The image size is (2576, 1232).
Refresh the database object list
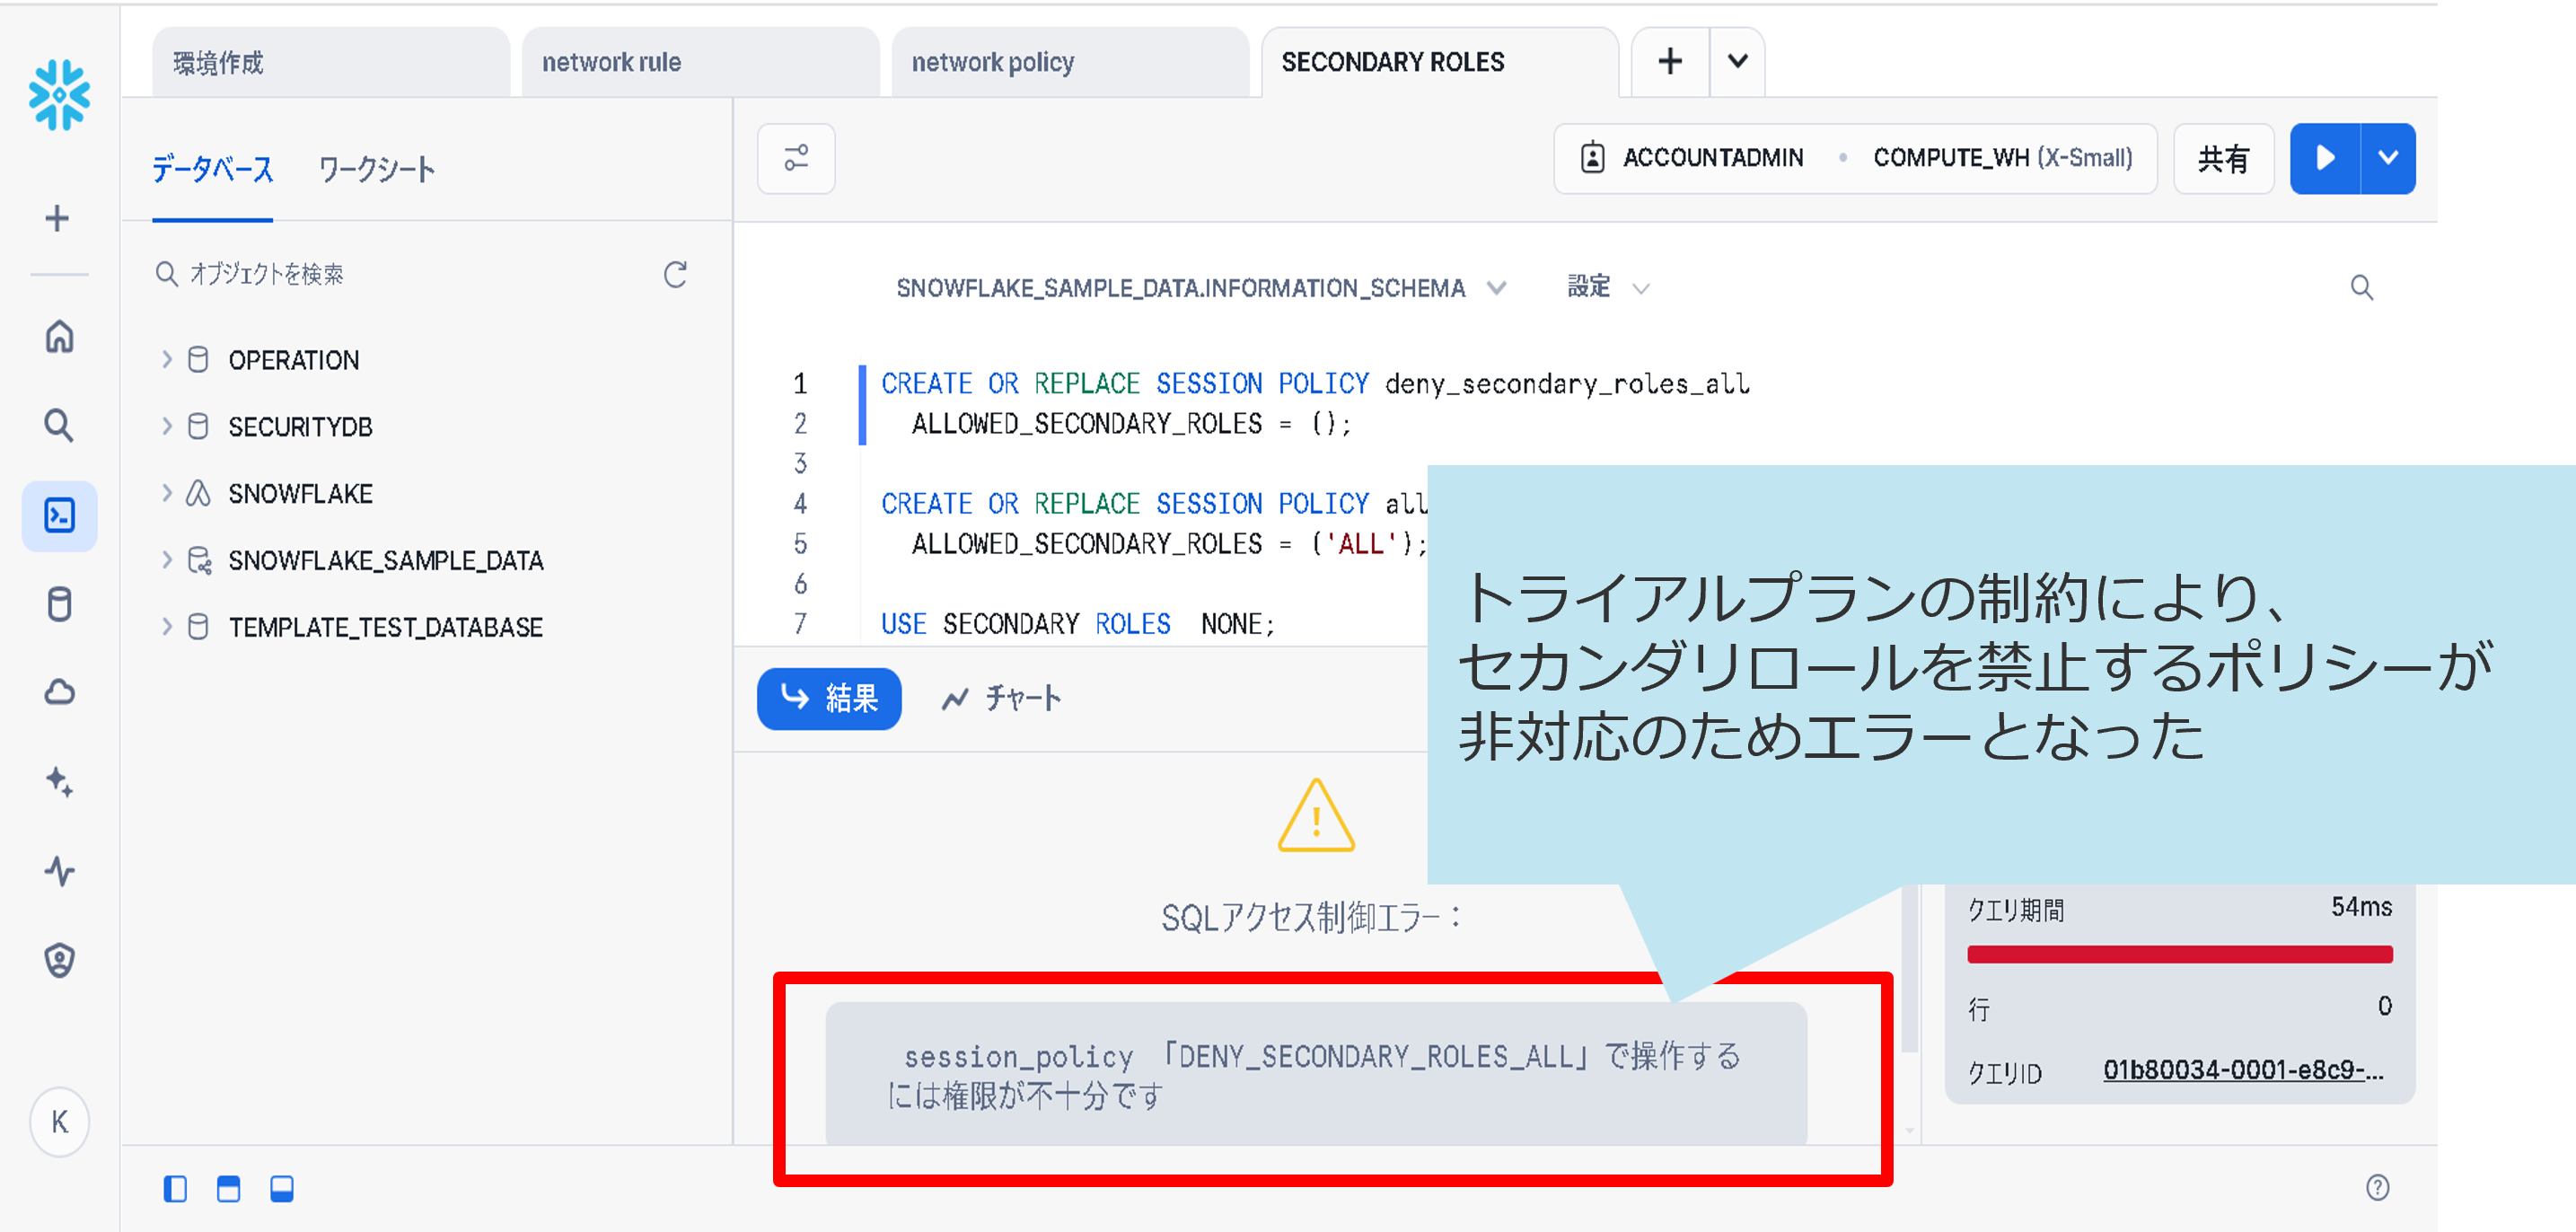coord(676,274)
